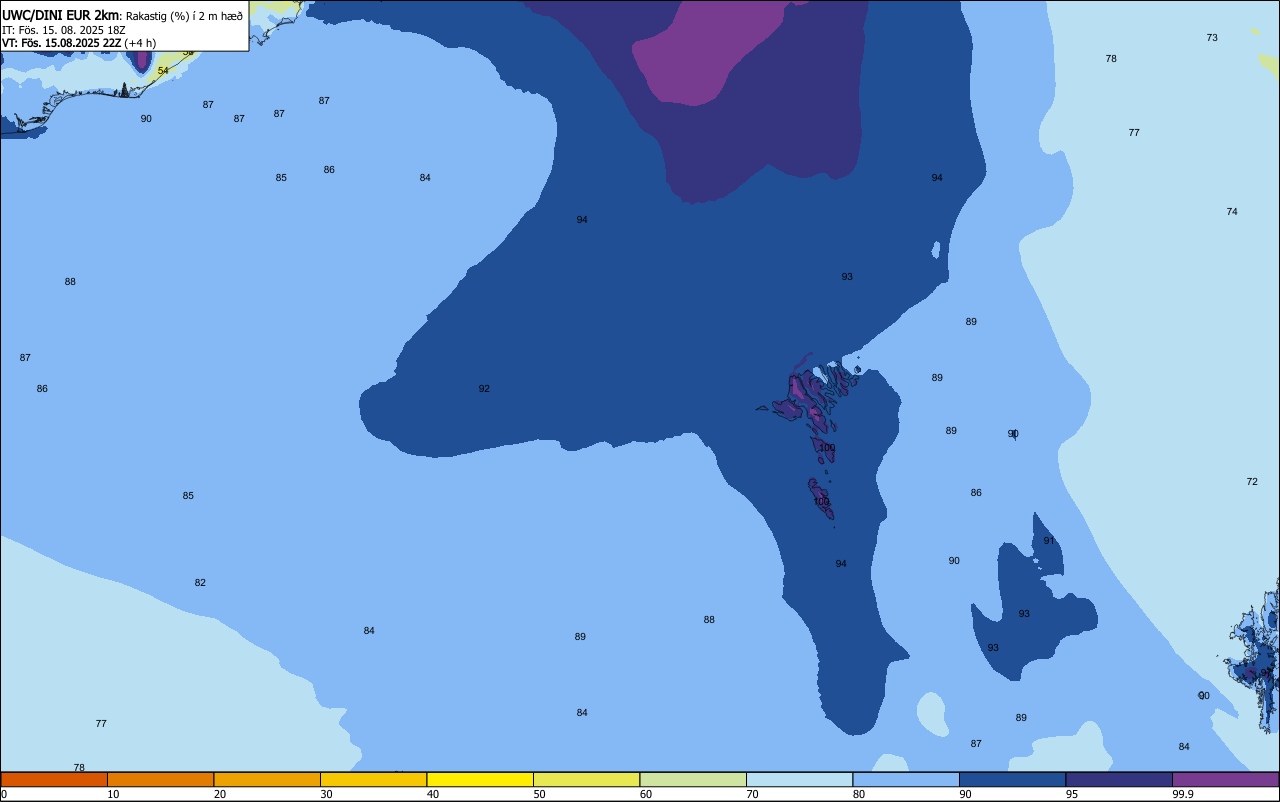Click the label 'Rakastig (%) í 2 m hæð'

tap(184, 16)
